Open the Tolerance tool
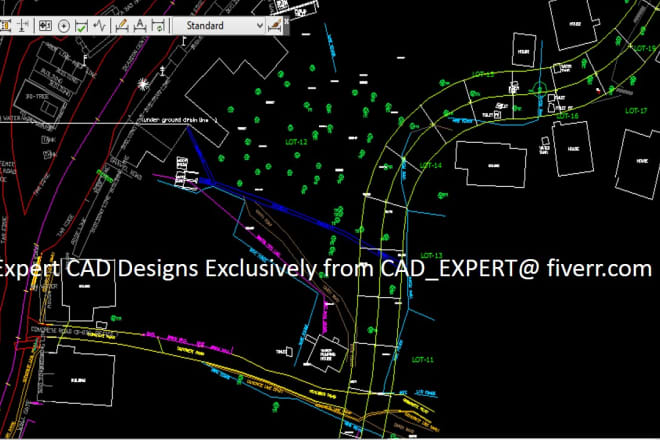 click(x=45, y=26)
